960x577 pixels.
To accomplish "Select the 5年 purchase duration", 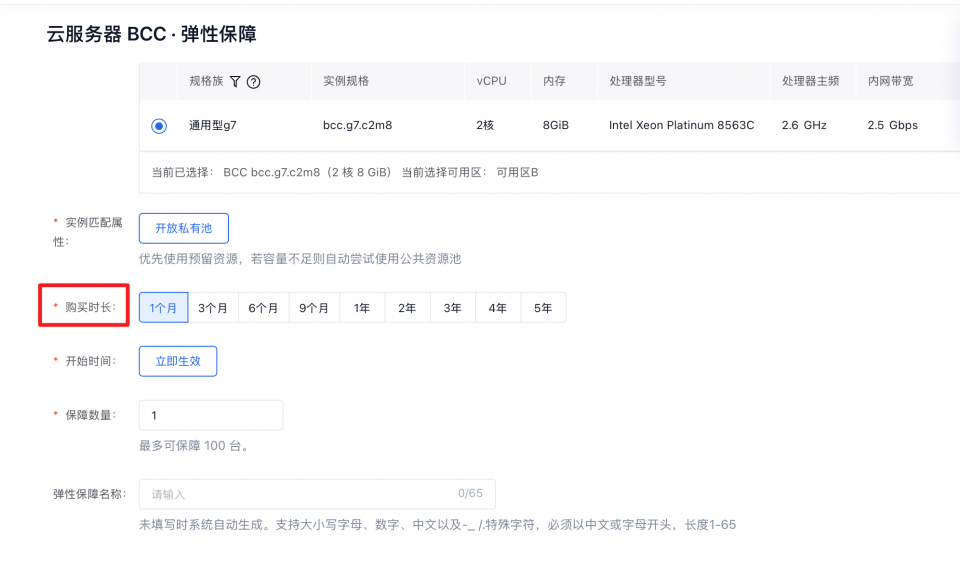I will coord(543,307).
